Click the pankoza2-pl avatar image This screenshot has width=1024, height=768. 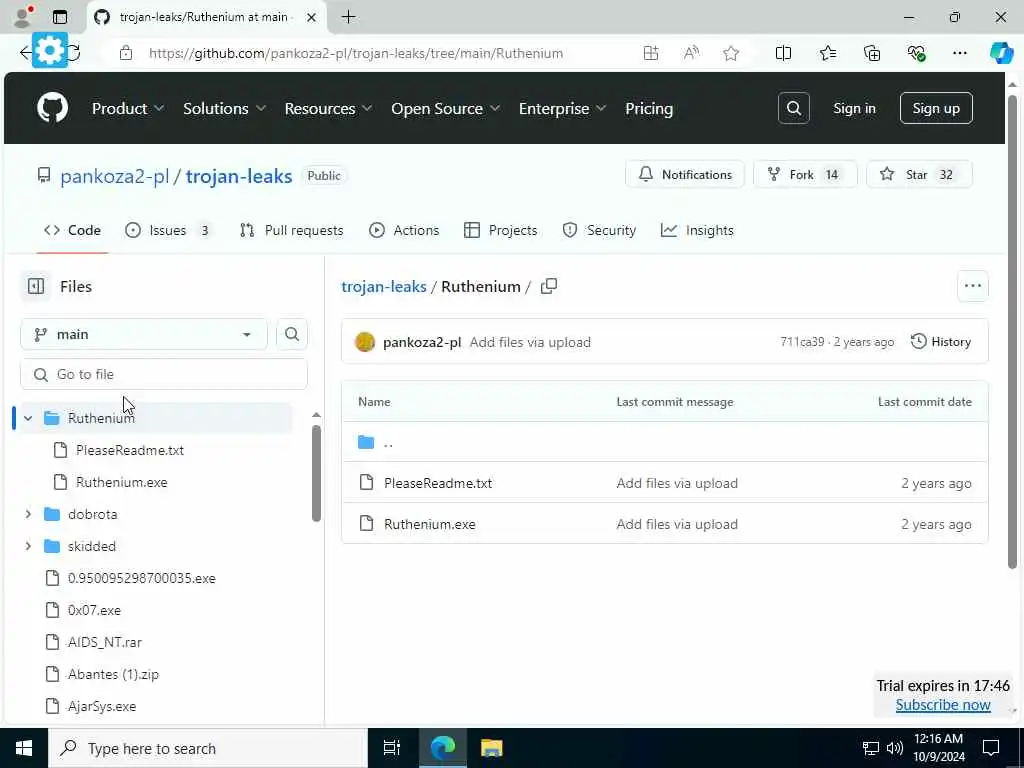pos(364,342)
